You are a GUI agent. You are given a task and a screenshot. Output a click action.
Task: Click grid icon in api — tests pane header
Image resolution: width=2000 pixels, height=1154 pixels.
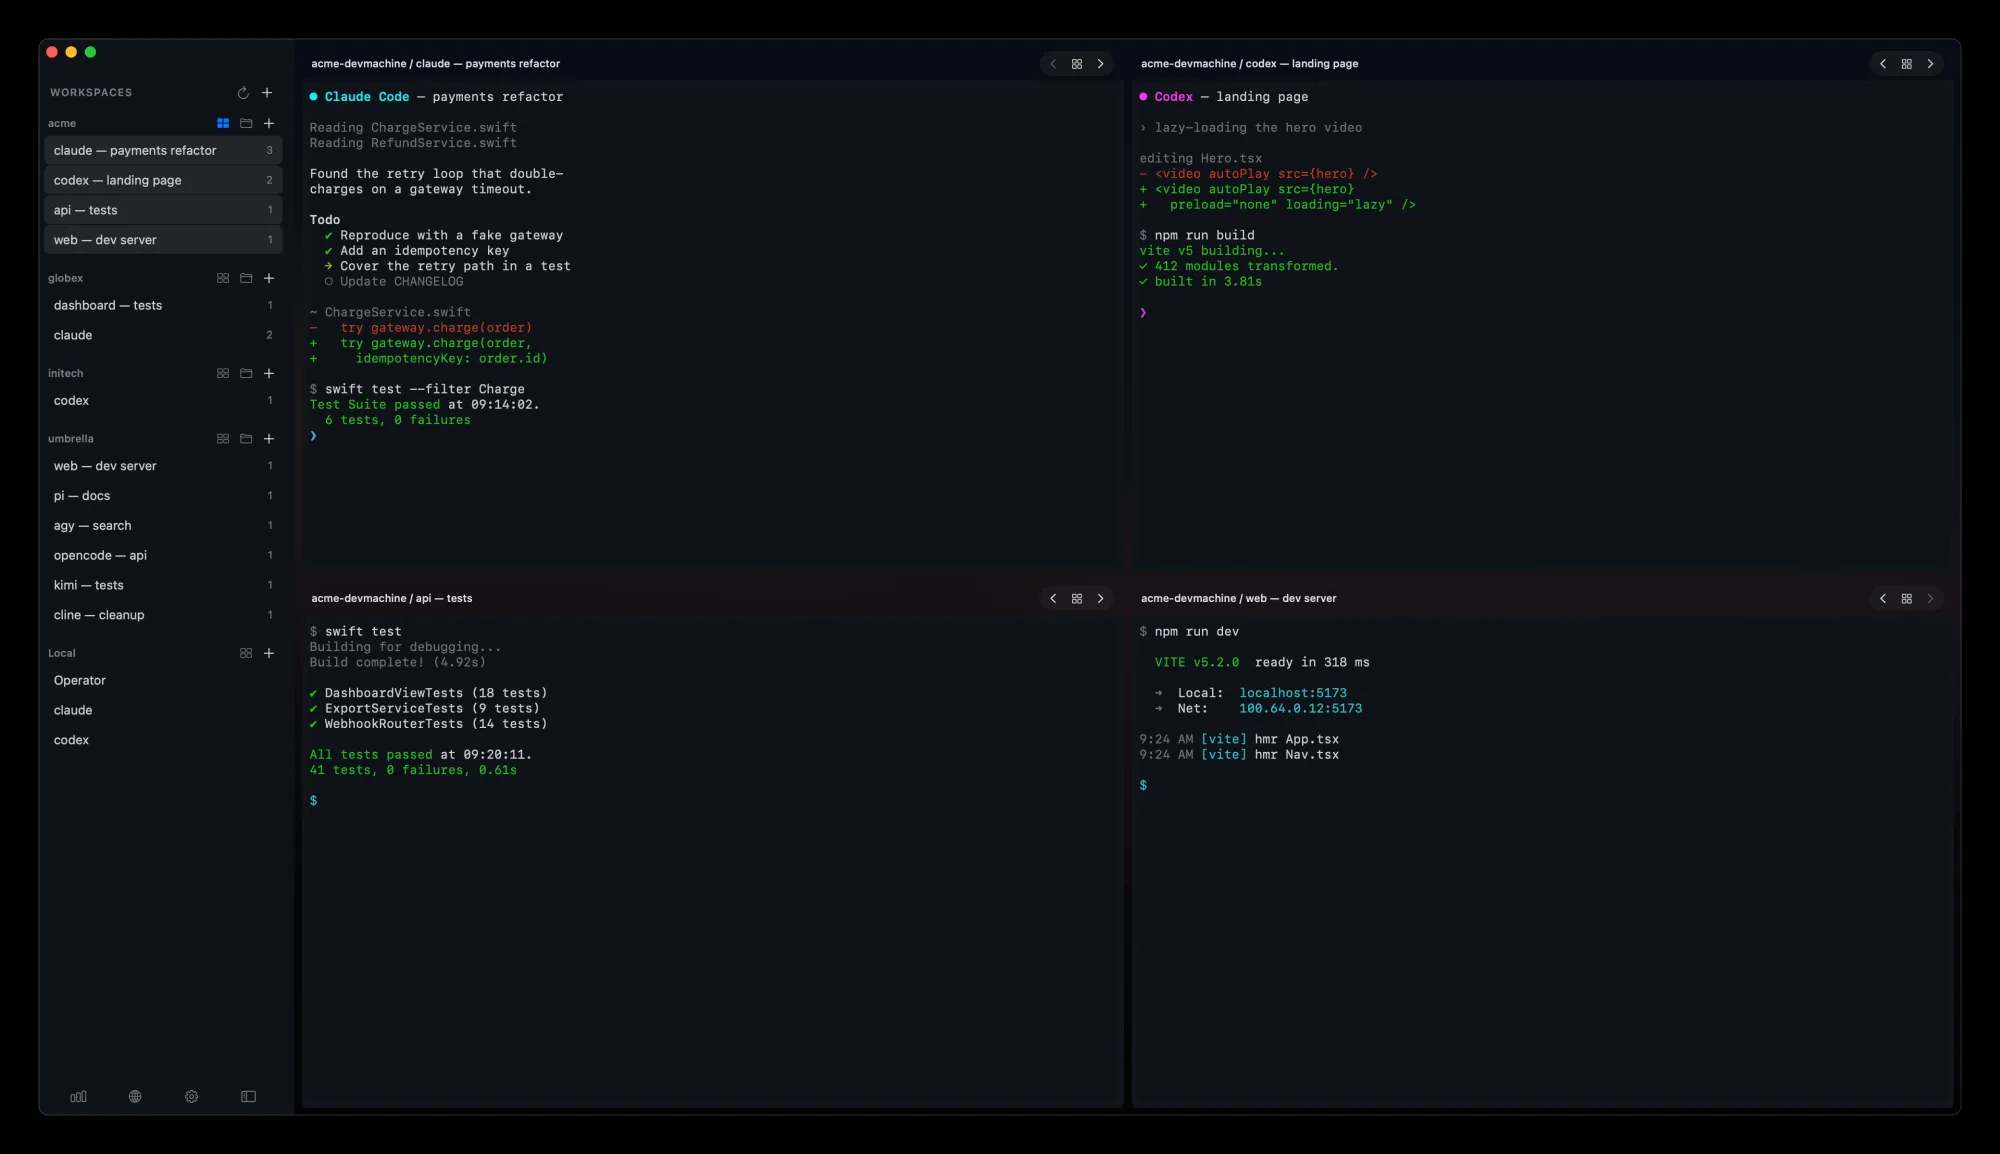click(1077, 599)
